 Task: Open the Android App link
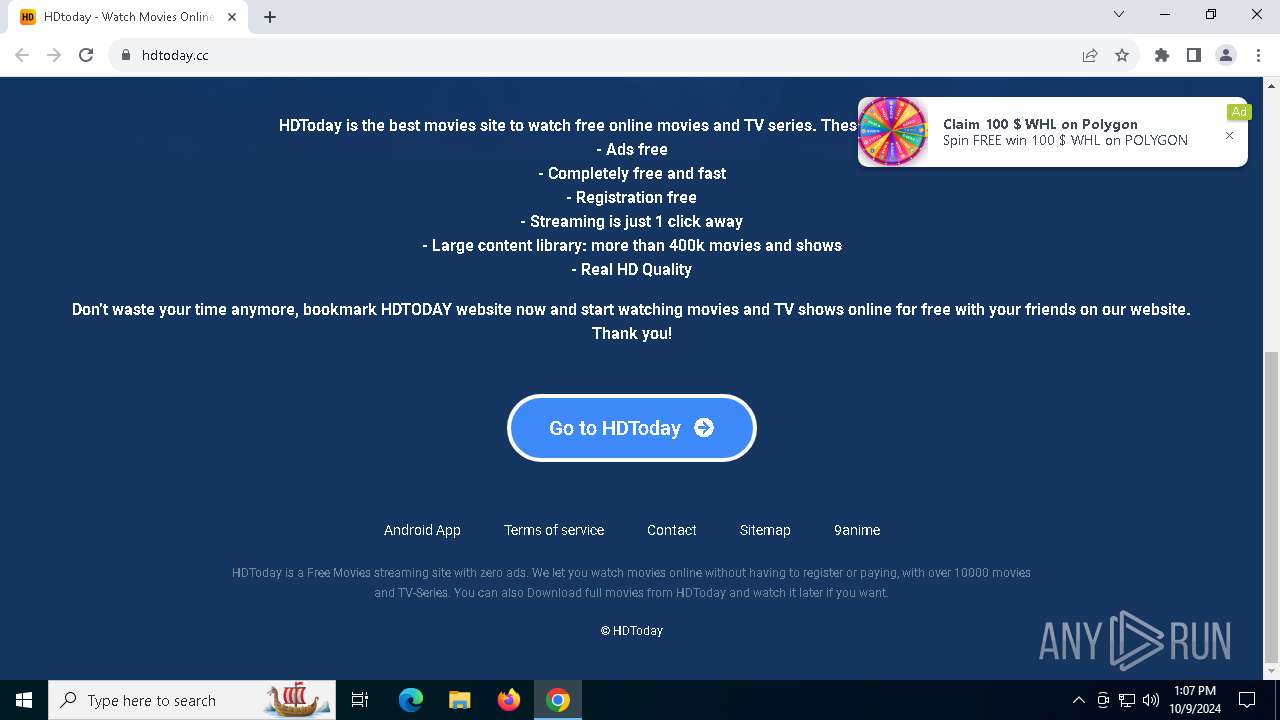[x=422, y=530]
